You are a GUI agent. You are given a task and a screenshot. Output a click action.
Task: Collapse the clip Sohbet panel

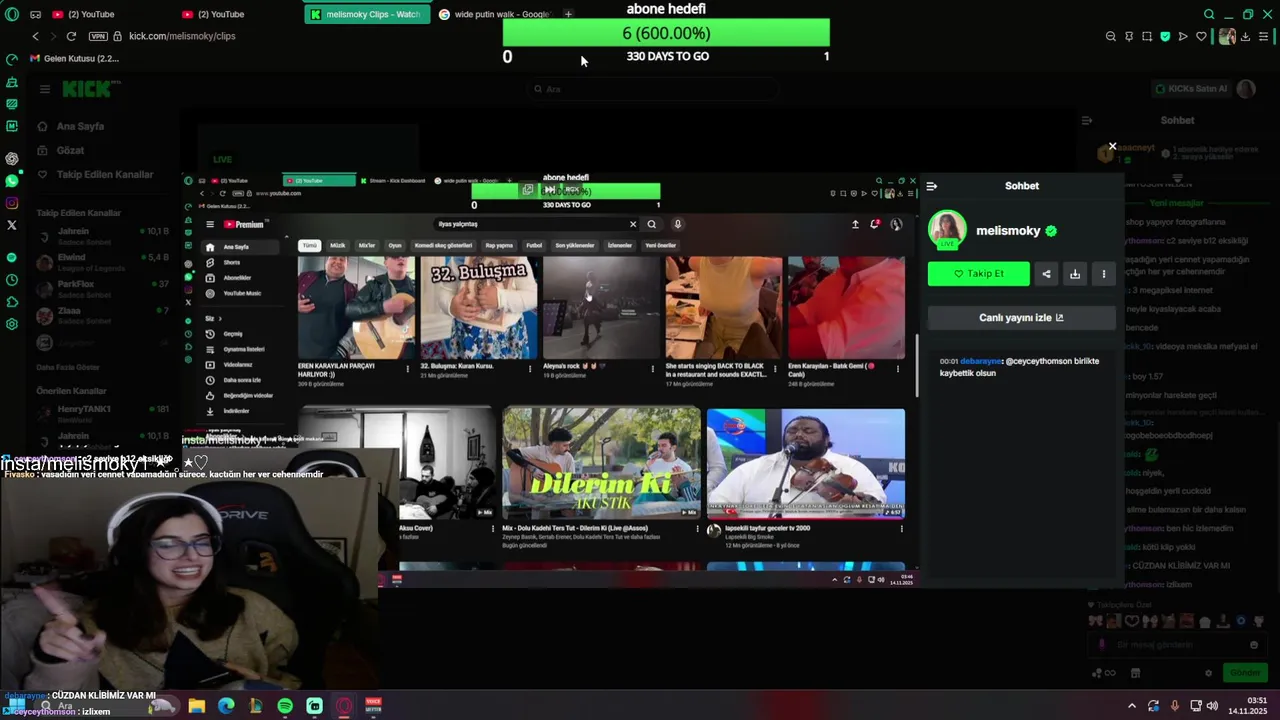(x=932, y=186)
